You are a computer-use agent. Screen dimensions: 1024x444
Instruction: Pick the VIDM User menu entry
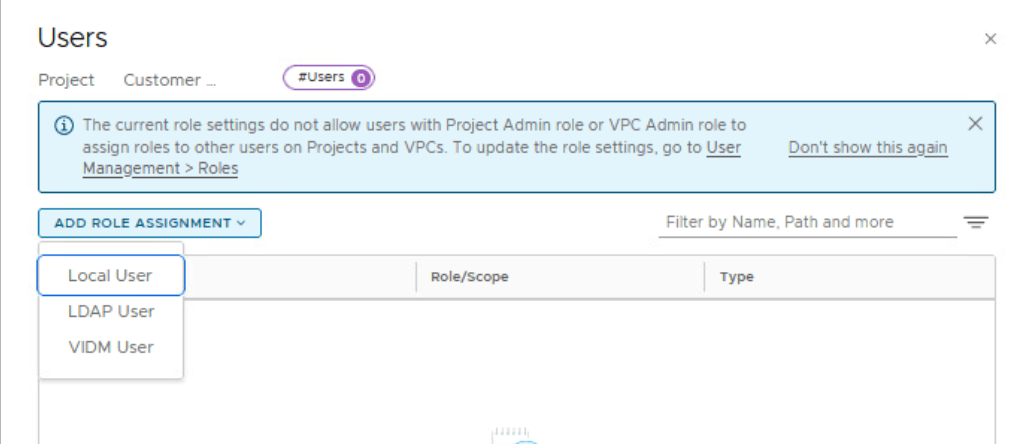point(110,347)
